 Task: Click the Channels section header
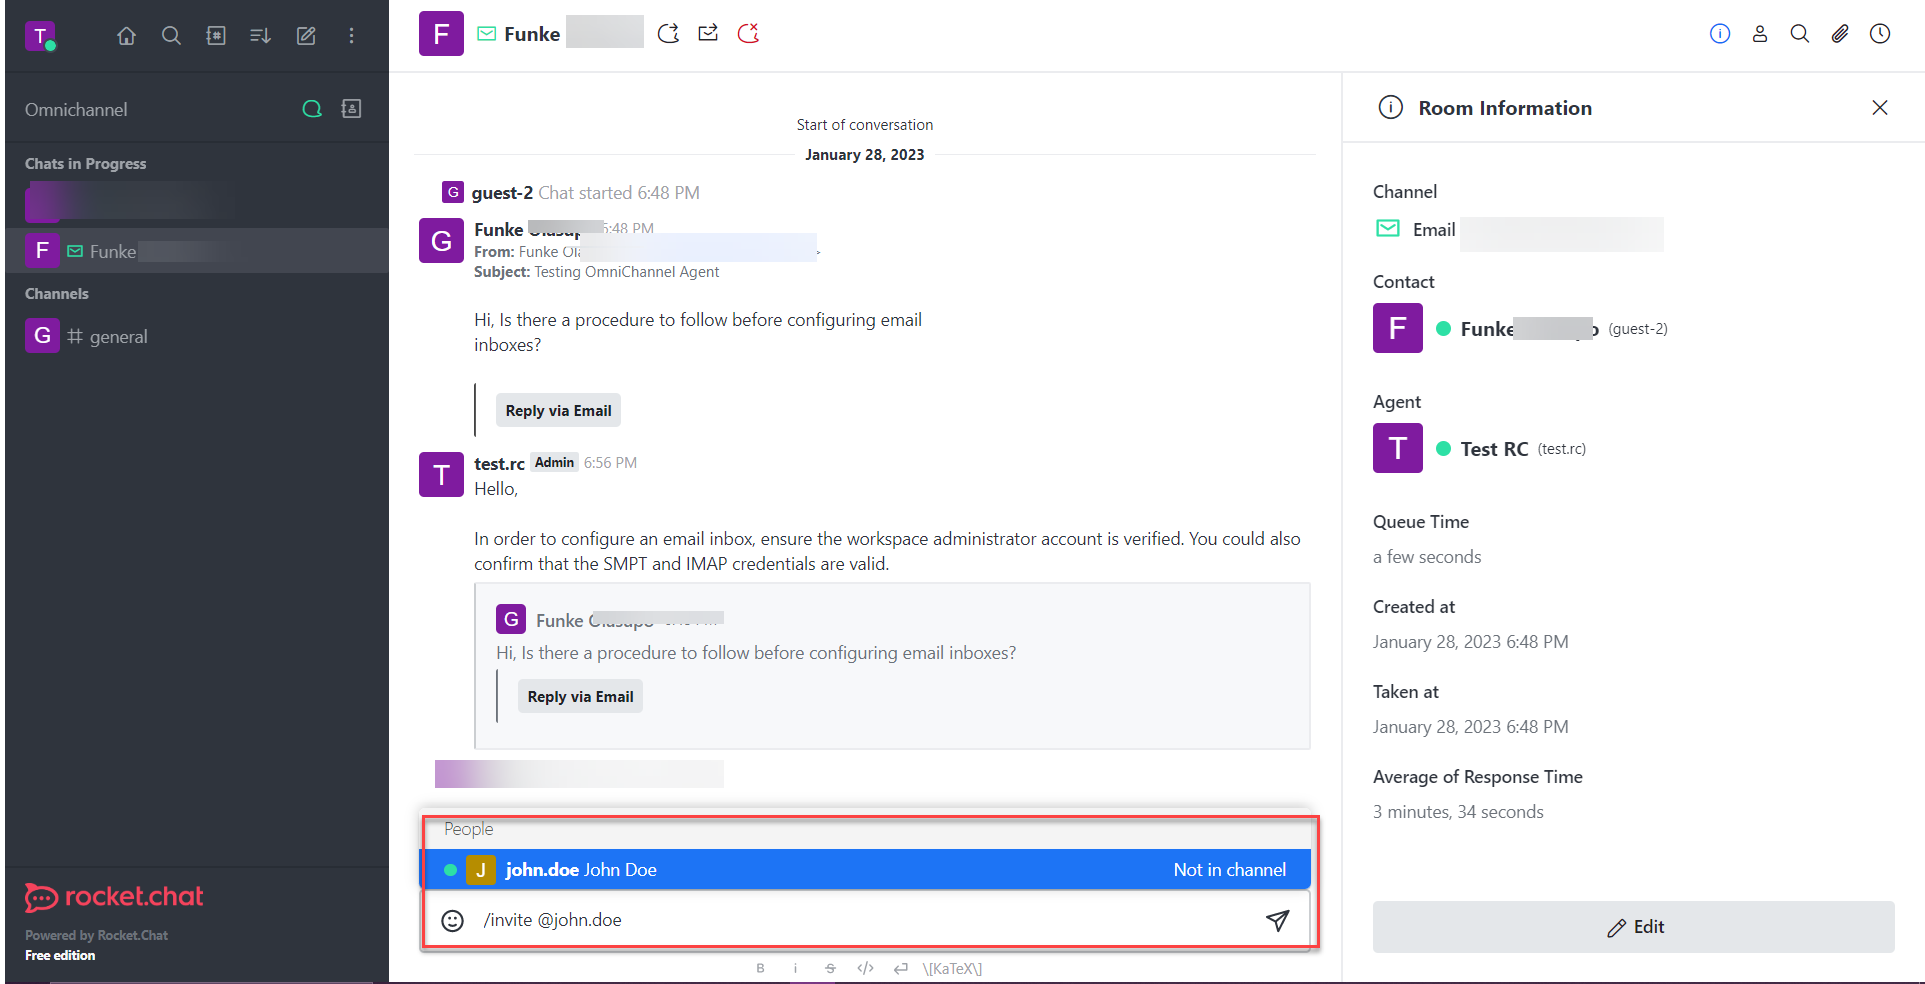(57, 294)
